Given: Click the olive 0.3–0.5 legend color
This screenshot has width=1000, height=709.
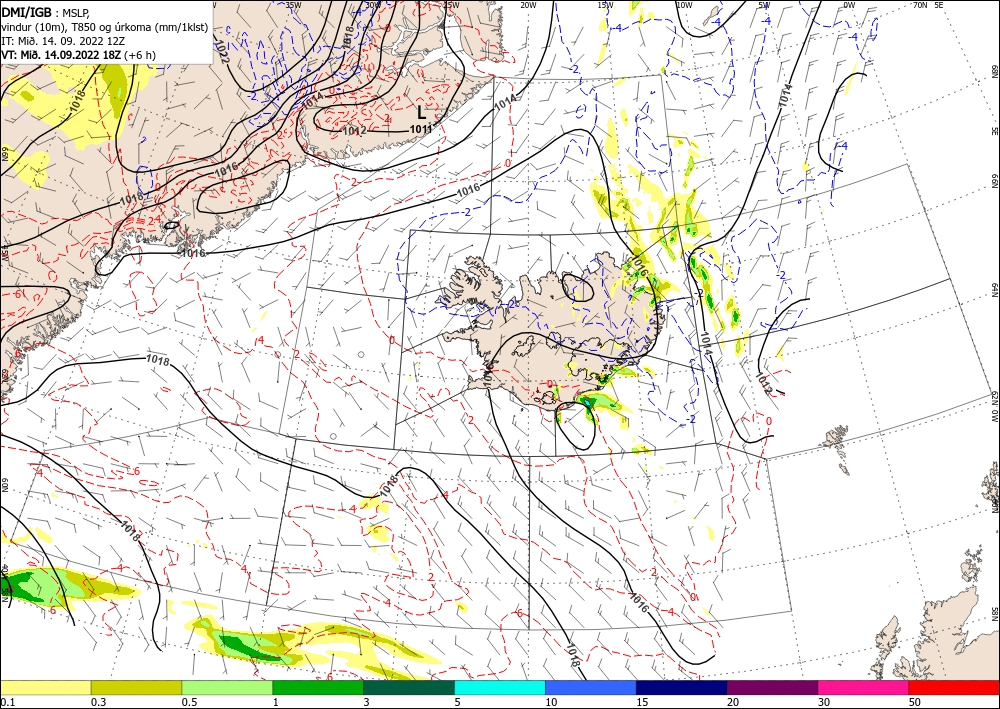Looking at the screenshot, I should click(x=136, y=687).
